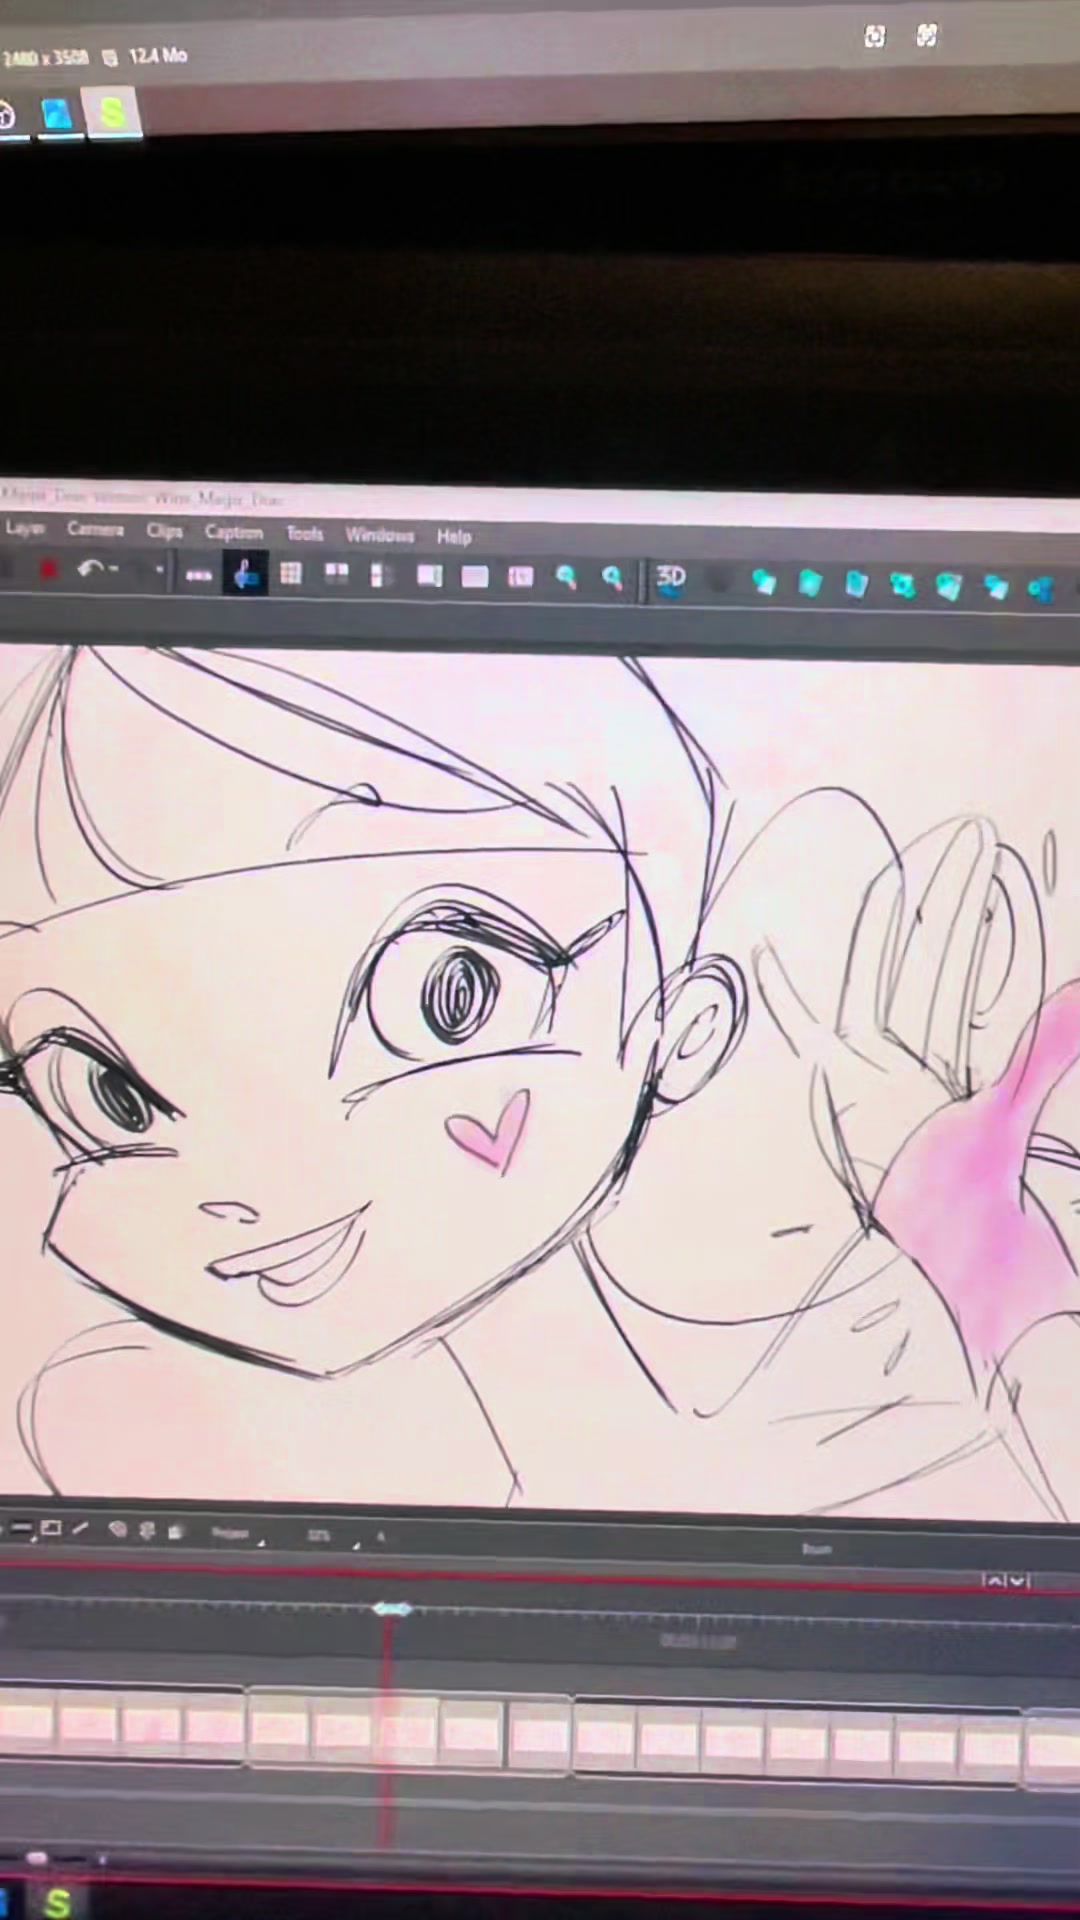Screen dimensions: 1080x1920
Task: Click the small slider handle under the timeline
Action: 37,1858
